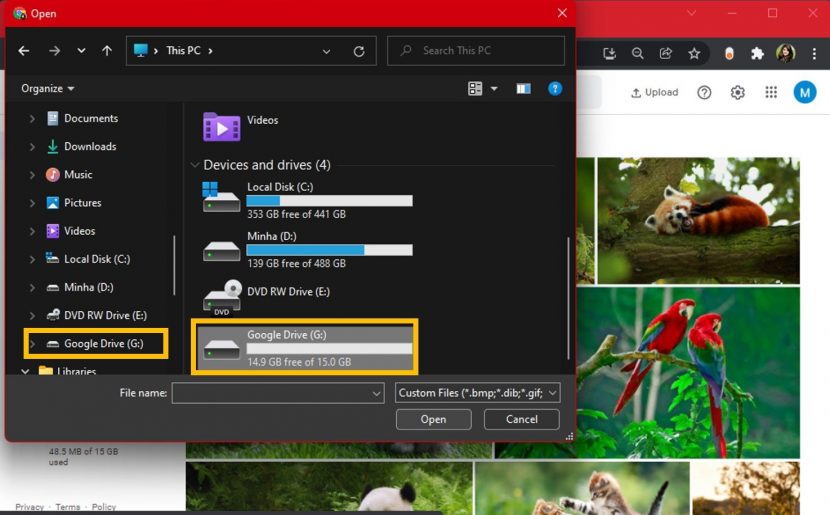Image resolution: width=830 pixels, height=515 pixels.
Task: Open the File name history dropdown
Action: (376, 393)
